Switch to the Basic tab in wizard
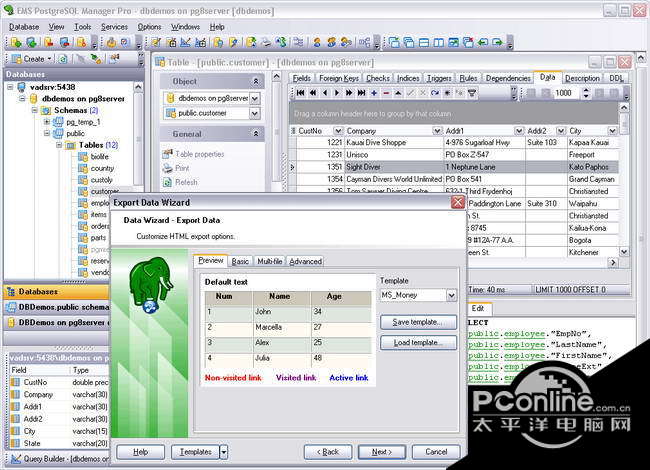 [240, 262]
